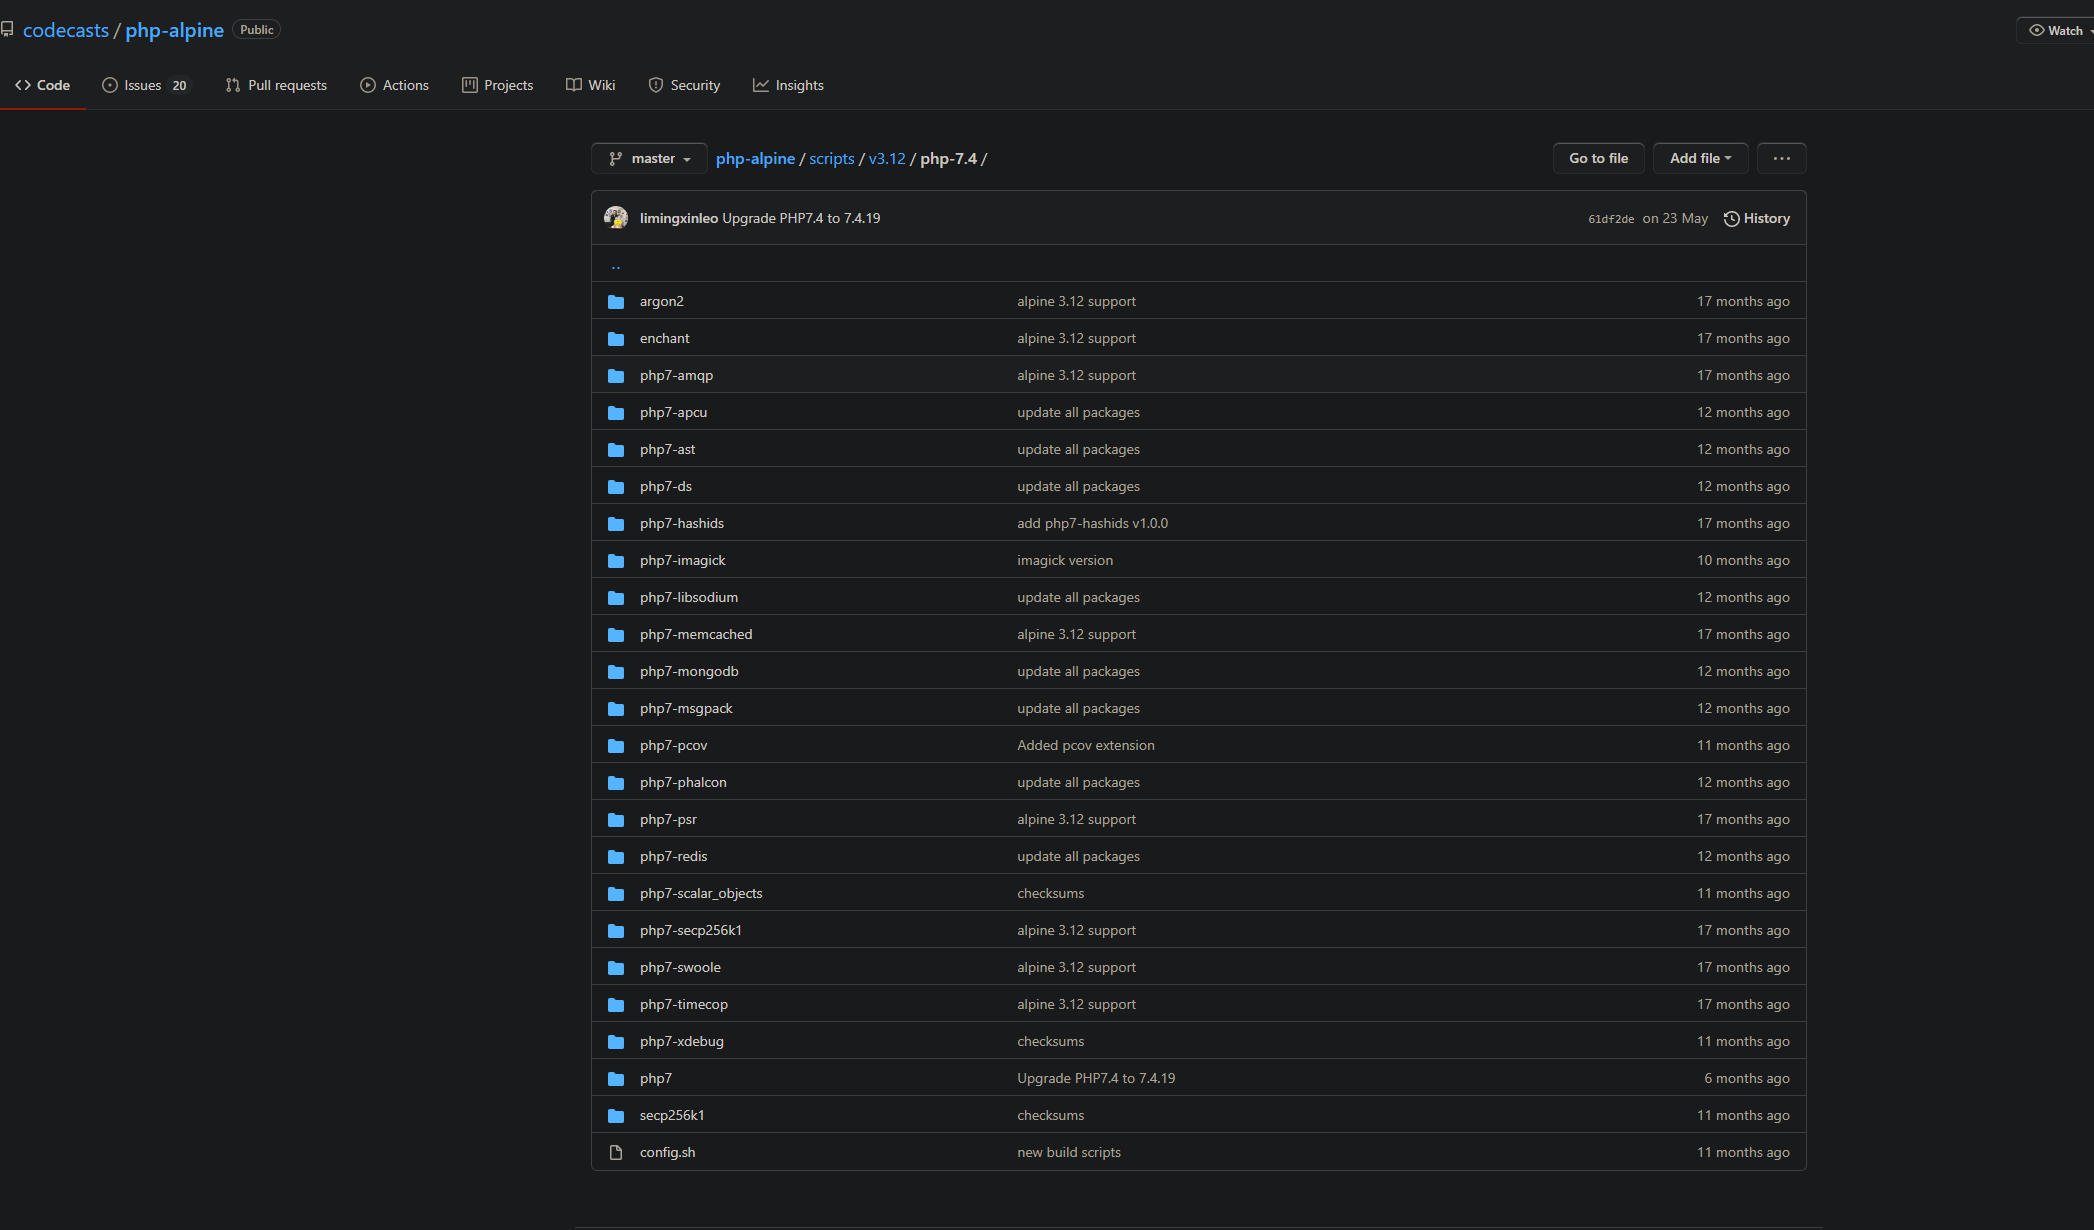Click the Security shield tab icon
This screenshot has width=2094, height=1230.
coord(656,85)
